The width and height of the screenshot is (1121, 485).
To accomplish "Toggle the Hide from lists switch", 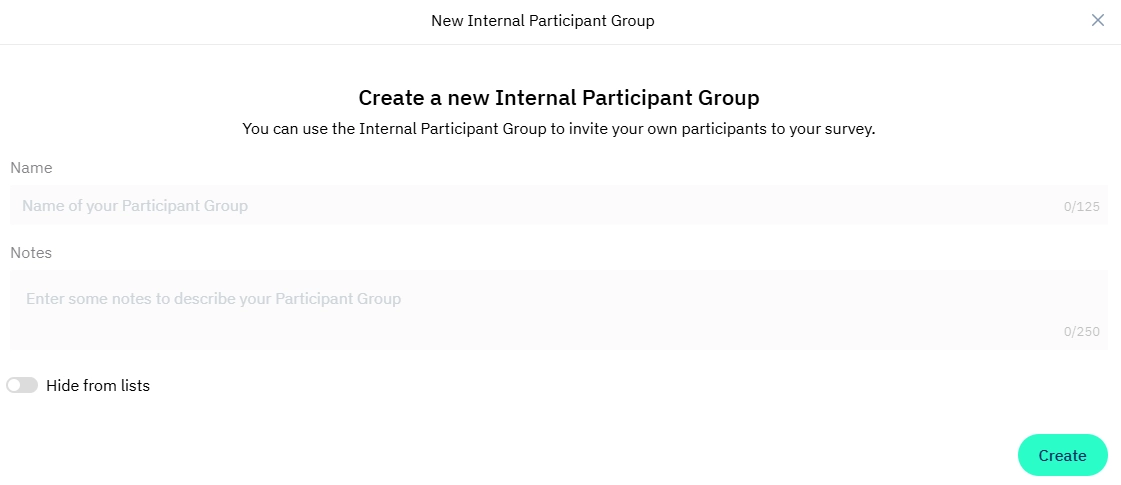I will click(21, 386).
